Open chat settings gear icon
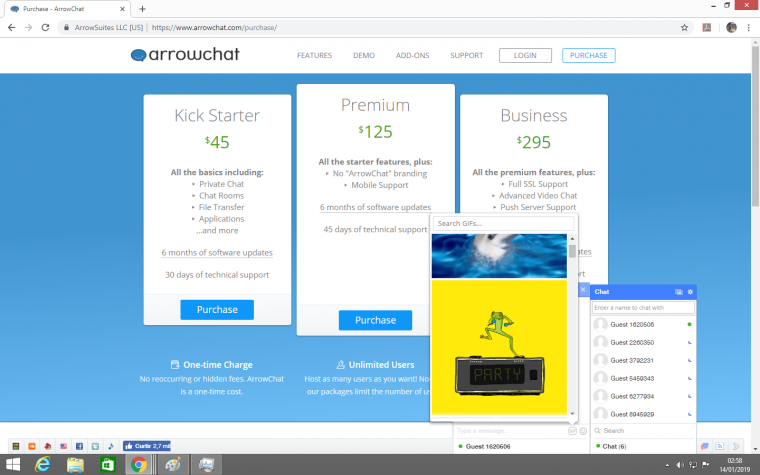This screenshot has width=760, height=475. [x=690, y=292]
